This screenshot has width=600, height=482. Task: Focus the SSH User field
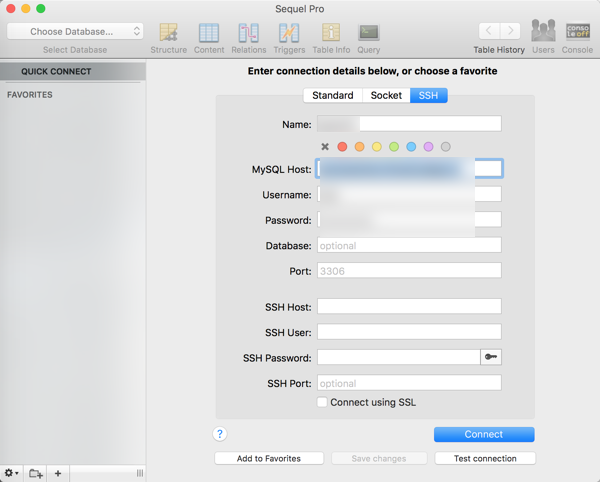(409, 332)
